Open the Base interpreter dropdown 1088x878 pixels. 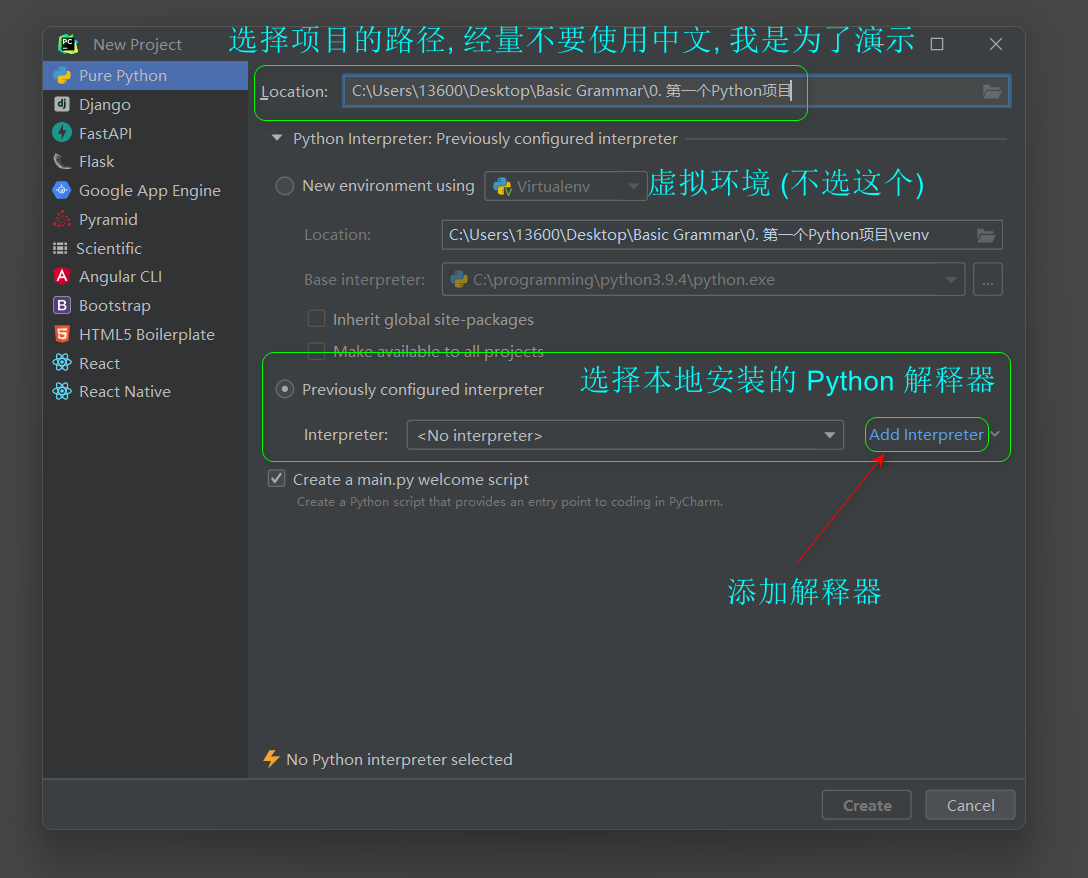click(x=951, y=280)
